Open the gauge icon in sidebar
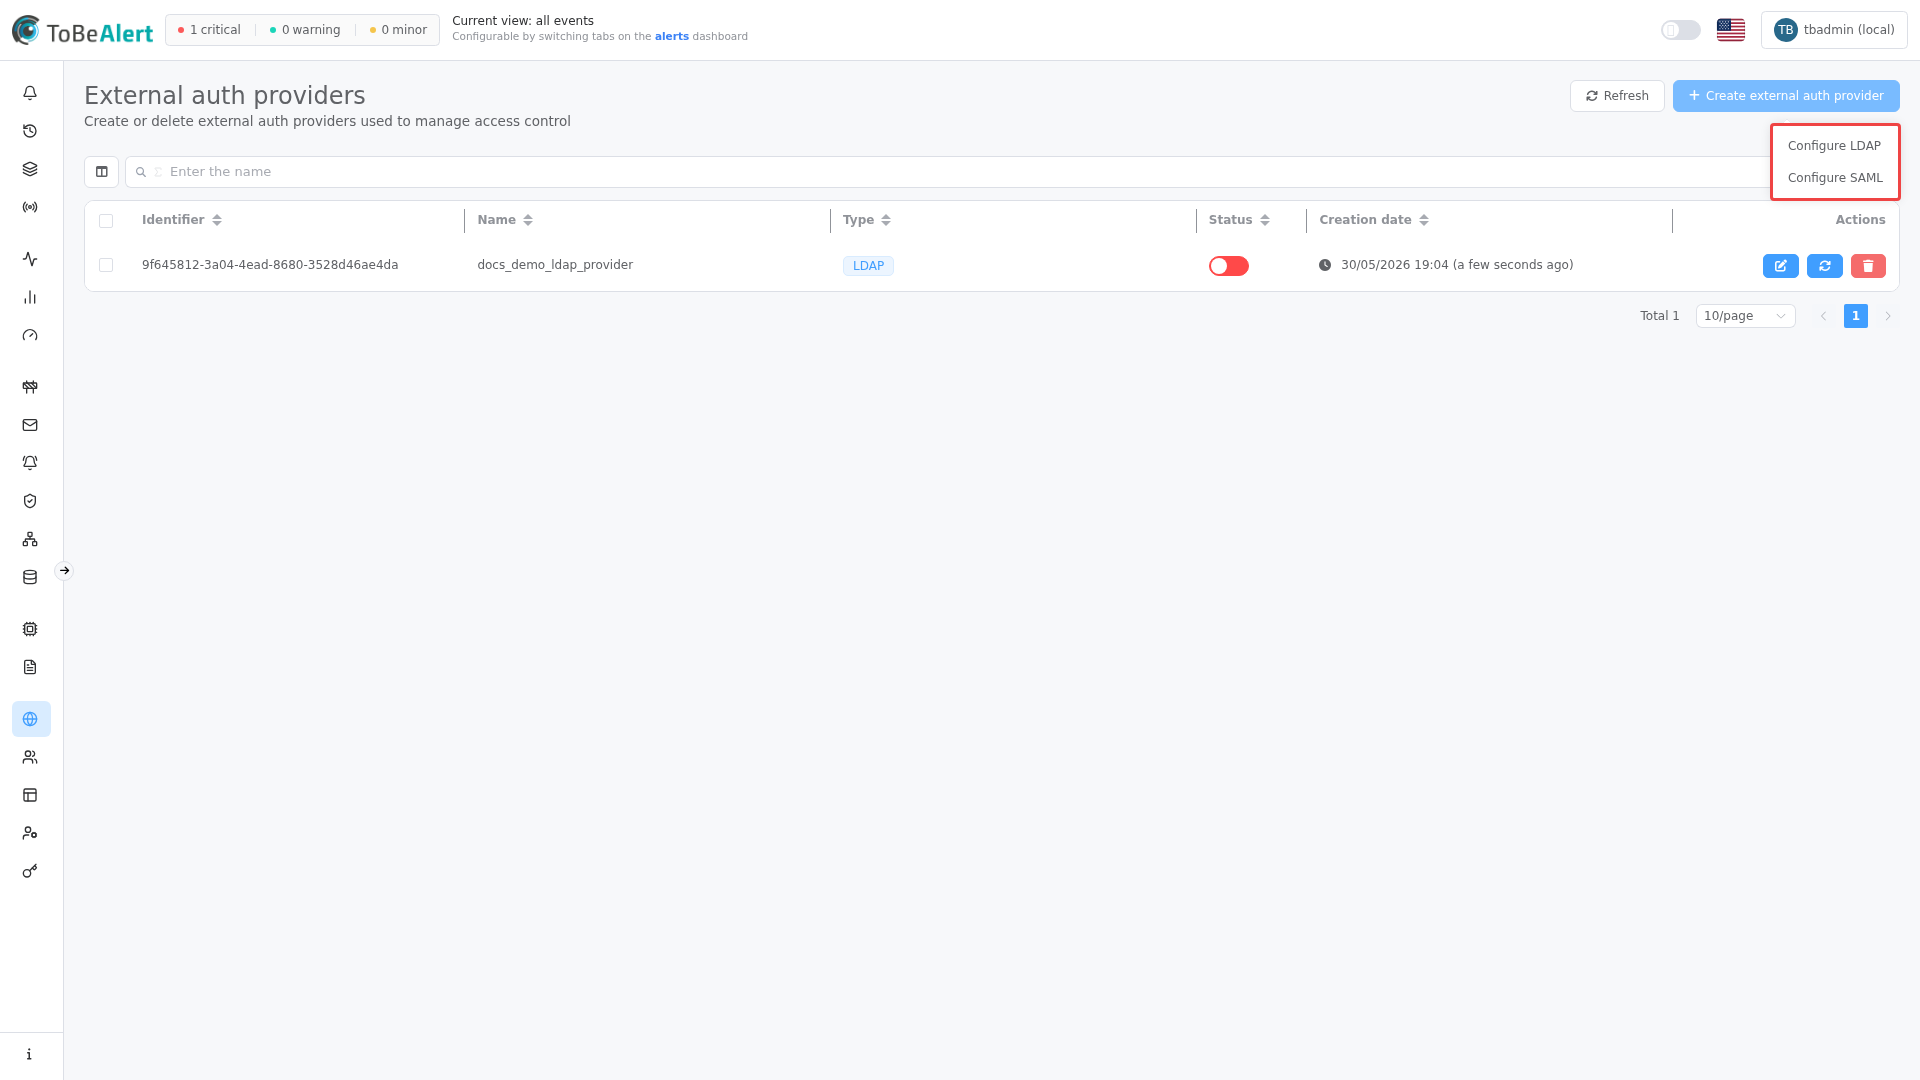1920x1080 pixels. point(30,335)
